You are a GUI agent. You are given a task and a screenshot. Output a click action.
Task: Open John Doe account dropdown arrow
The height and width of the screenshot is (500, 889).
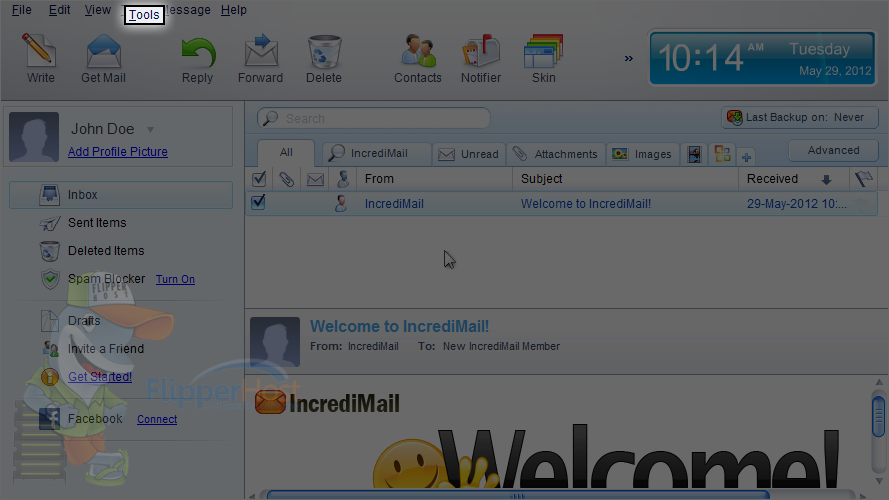coord(150,130)
